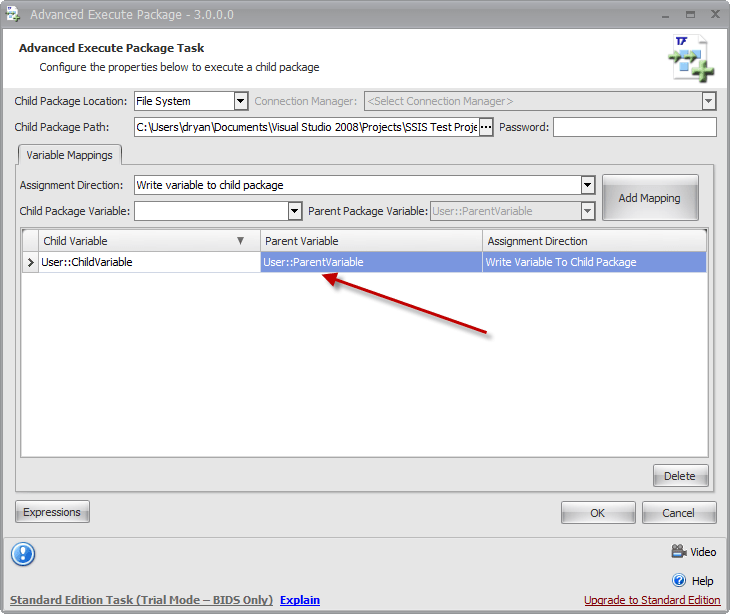Click Upgrade to Standard Edition link
The image size is (730, 614).
[652, 600]
